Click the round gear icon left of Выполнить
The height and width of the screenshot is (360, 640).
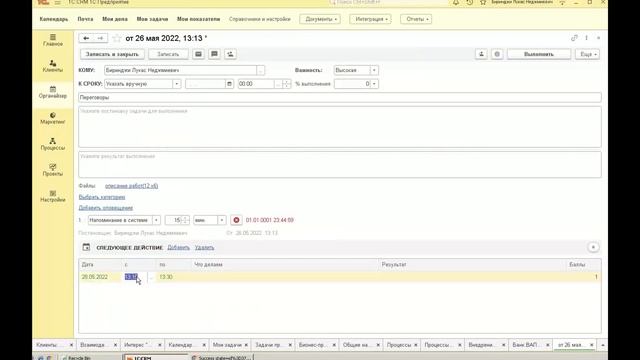497,54
